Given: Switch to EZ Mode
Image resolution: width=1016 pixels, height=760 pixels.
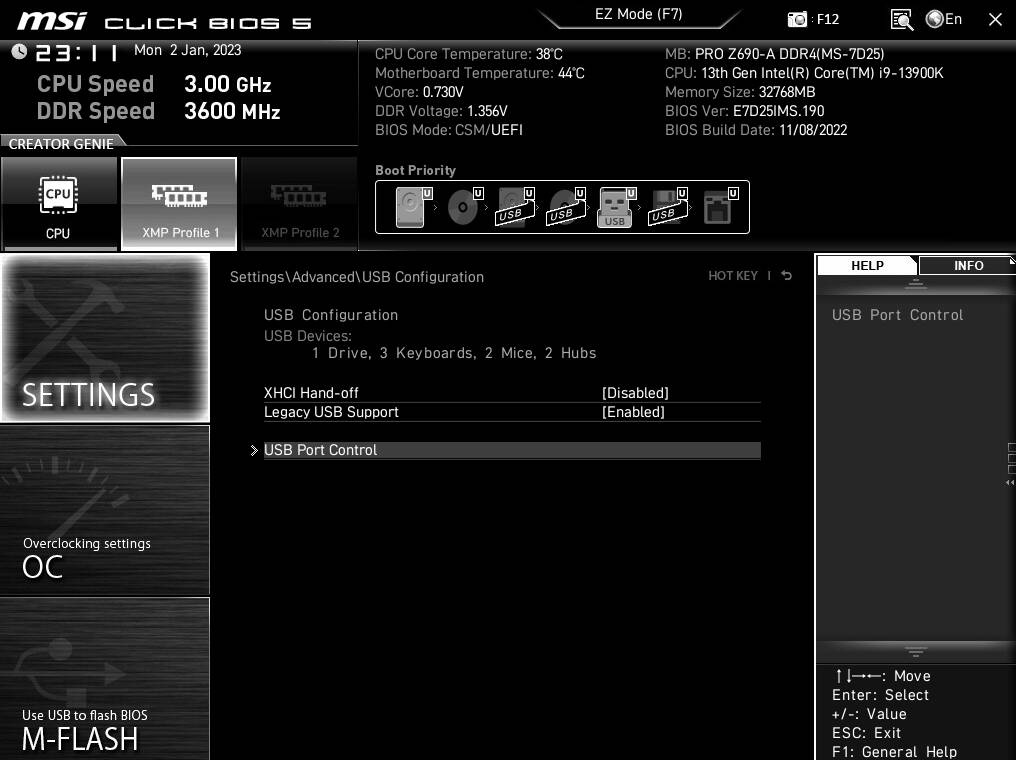Looking at the screenshot, I should point(639,14).
